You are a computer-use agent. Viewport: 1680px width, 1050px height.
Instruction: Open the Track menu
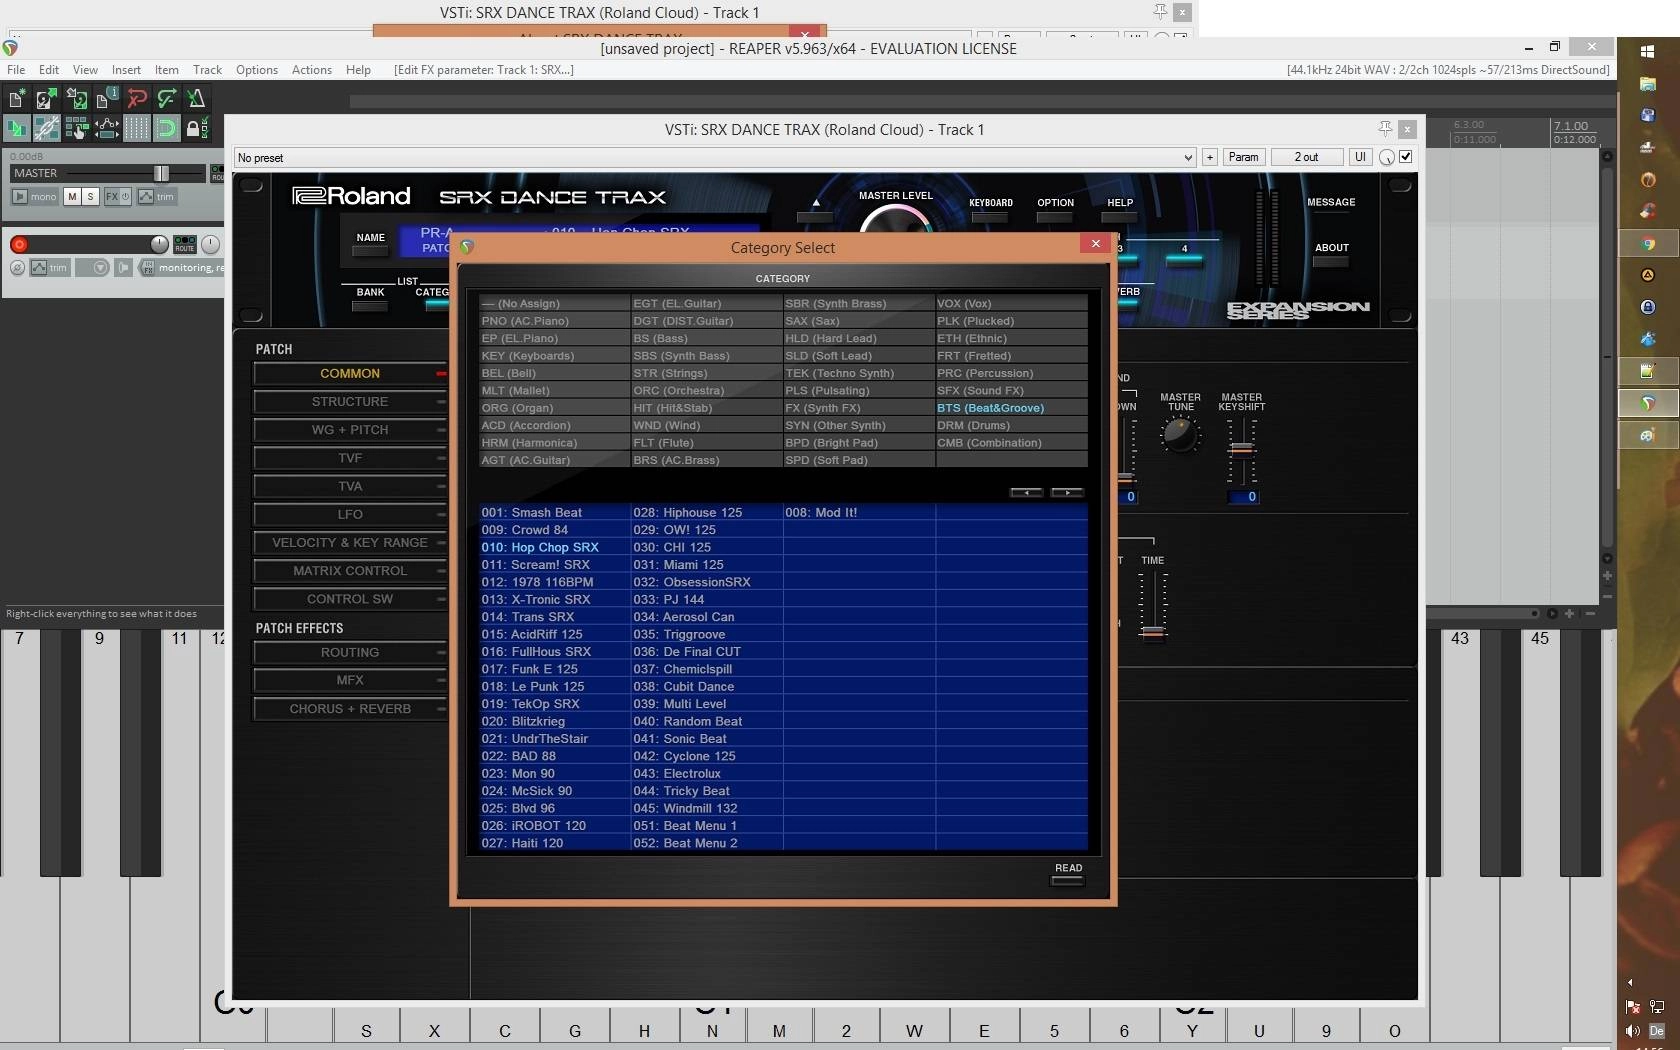pos(207,70)
